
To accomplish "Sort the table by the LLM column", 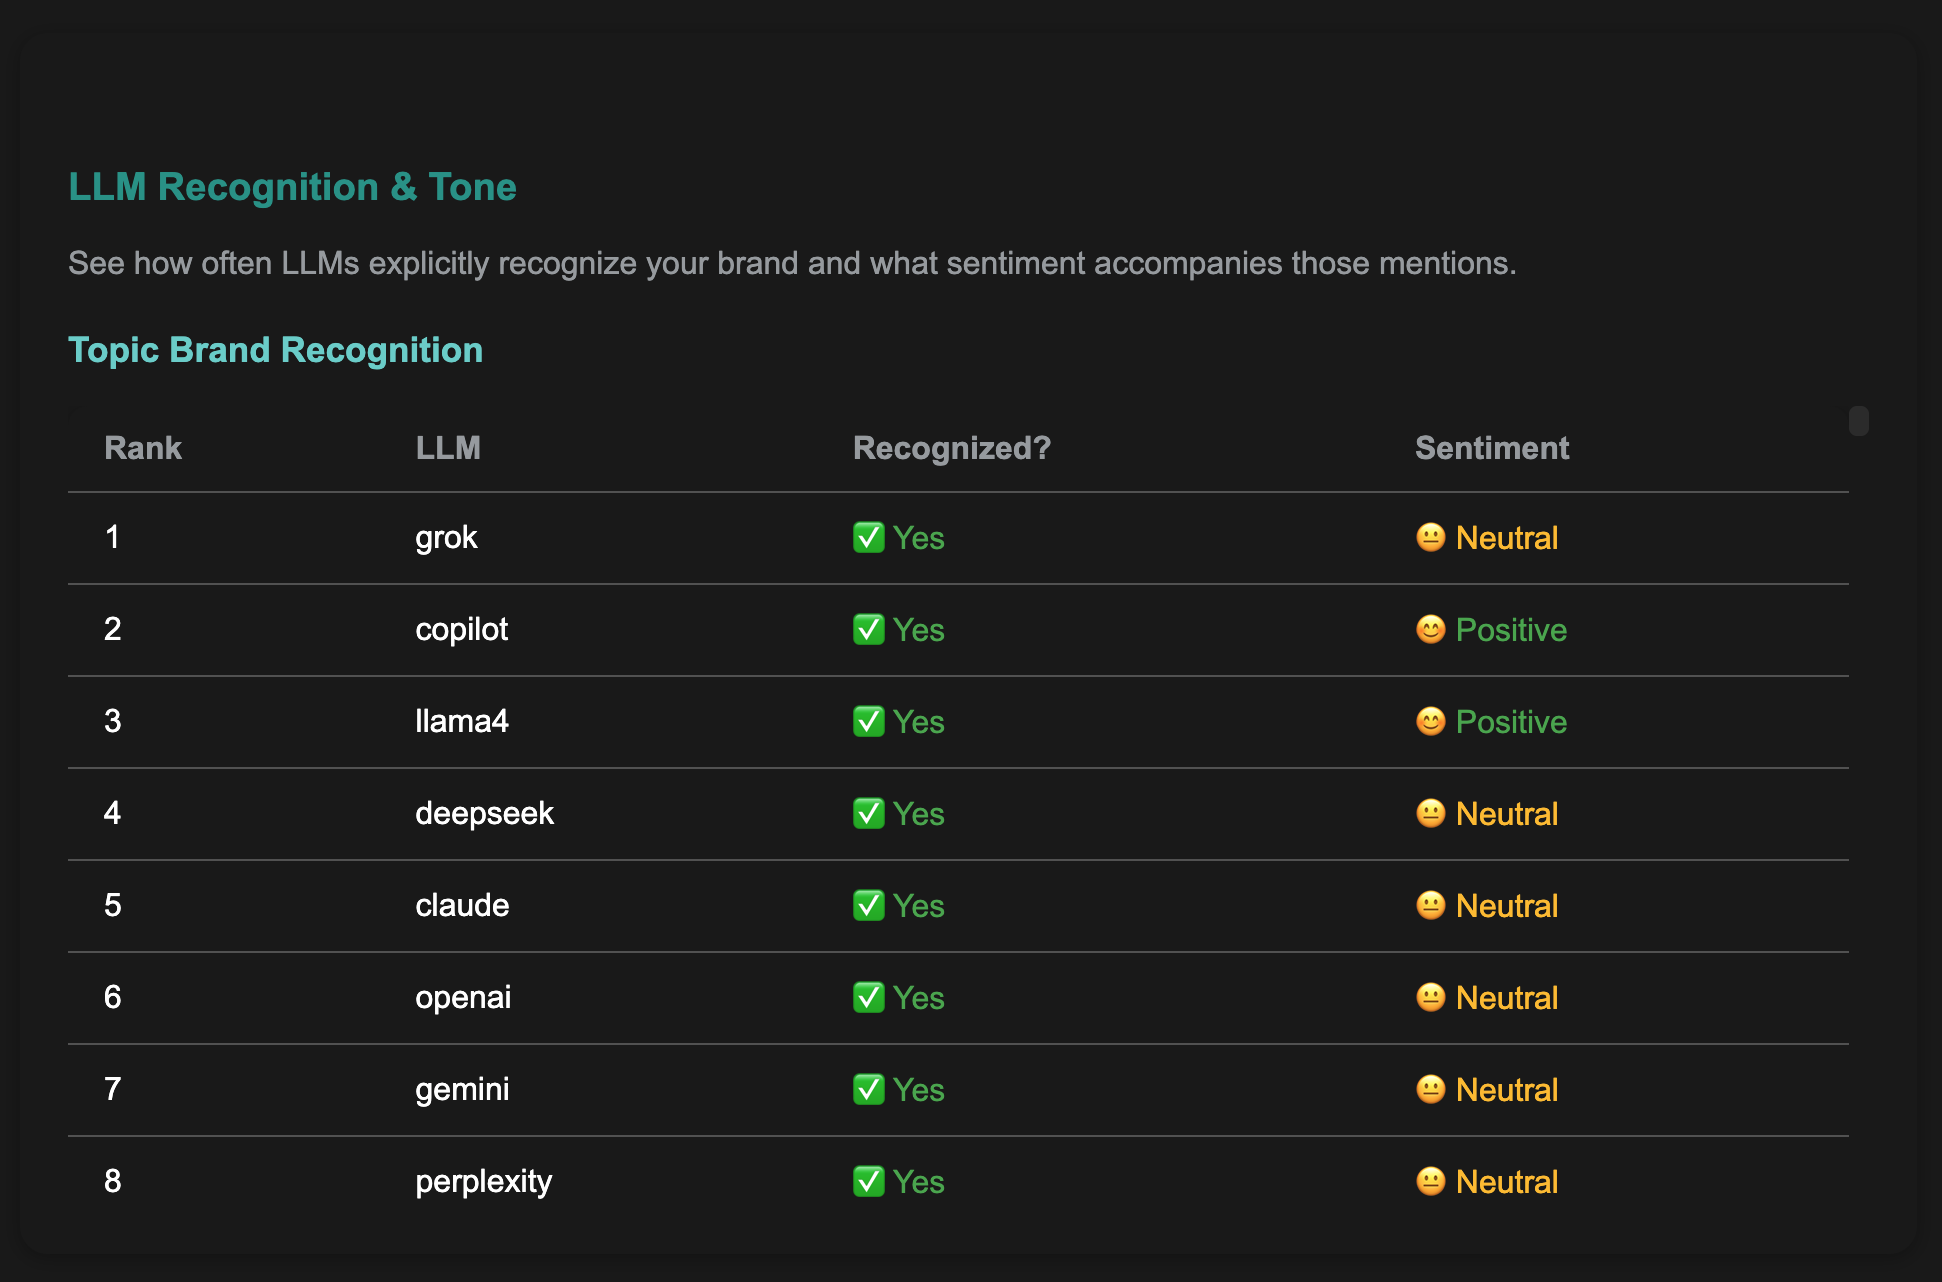I will click(449, 447).
